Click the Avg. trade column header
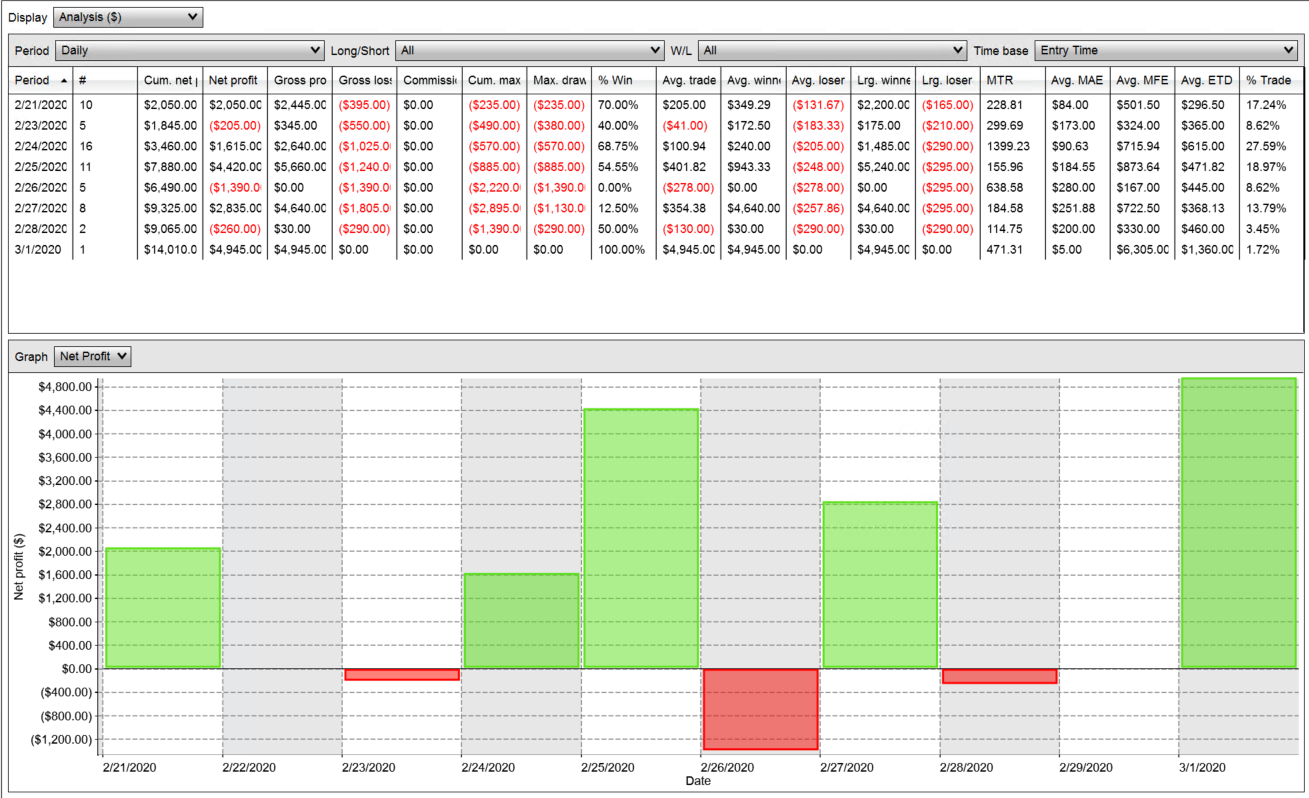The width and height of the screenshot is (1309, 798). [x=690, y=80]
